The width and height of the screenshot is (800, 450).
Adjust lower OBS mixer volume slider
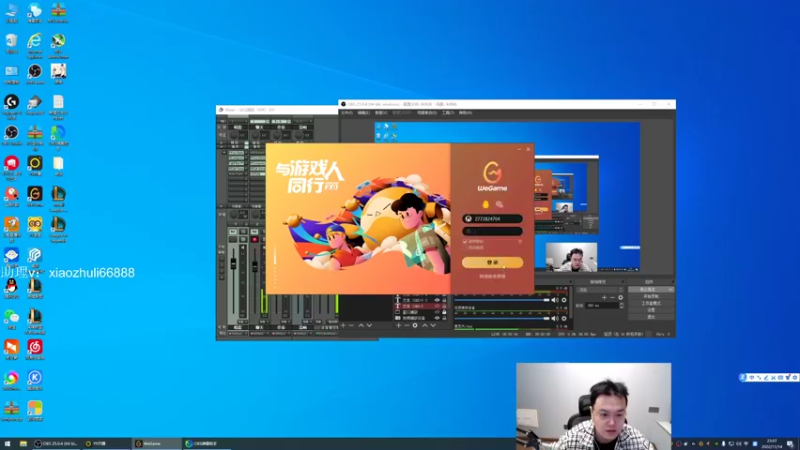[502, 318]
